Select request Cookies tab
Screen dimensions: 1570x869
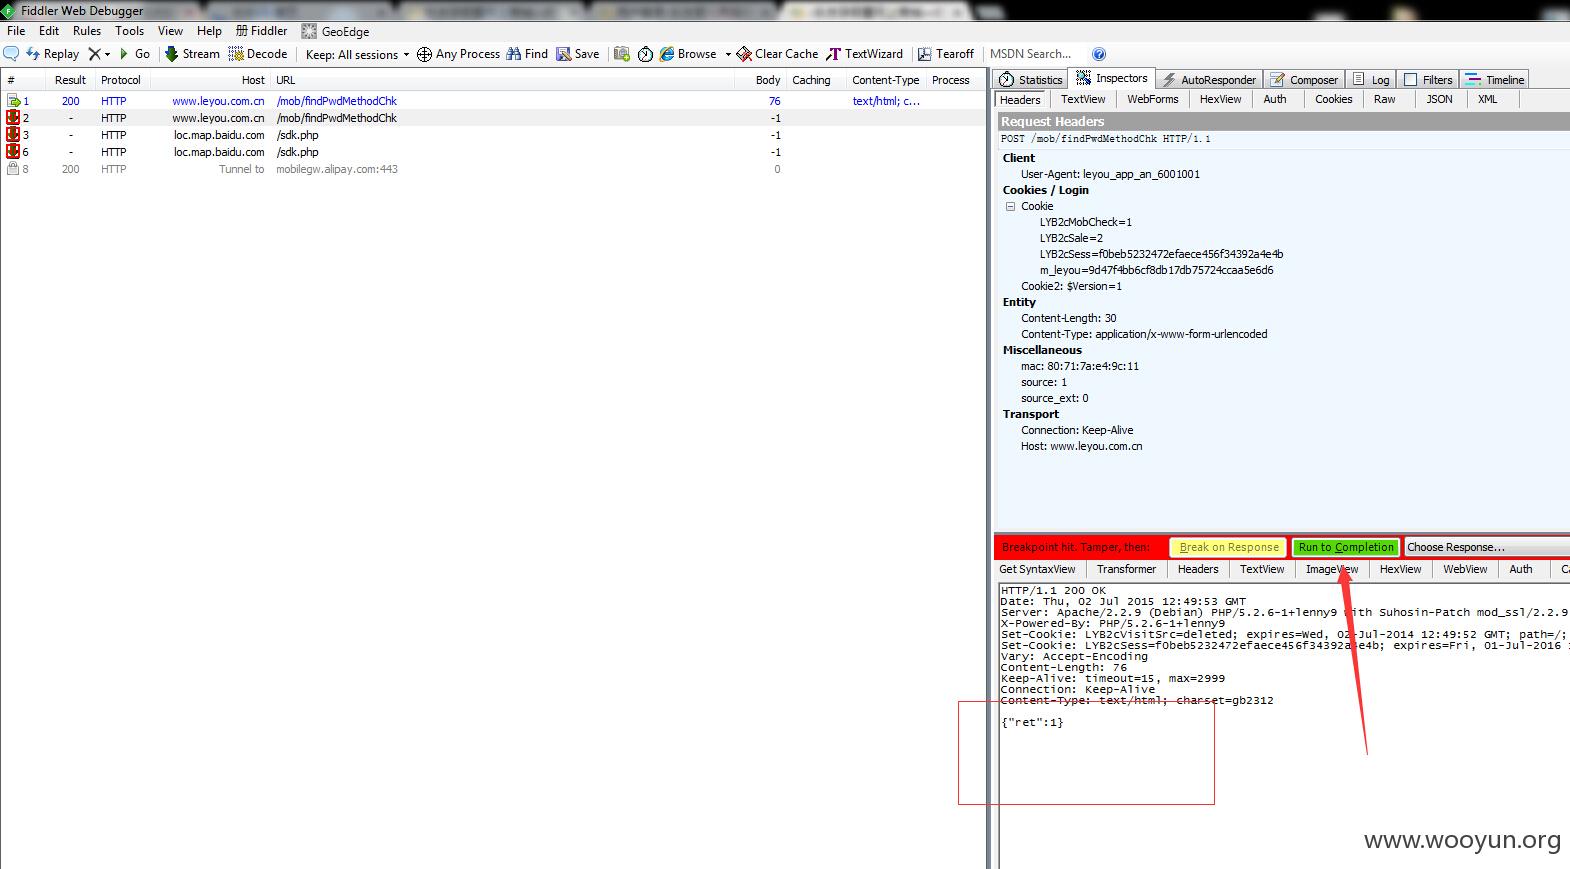click(1333, 99)
